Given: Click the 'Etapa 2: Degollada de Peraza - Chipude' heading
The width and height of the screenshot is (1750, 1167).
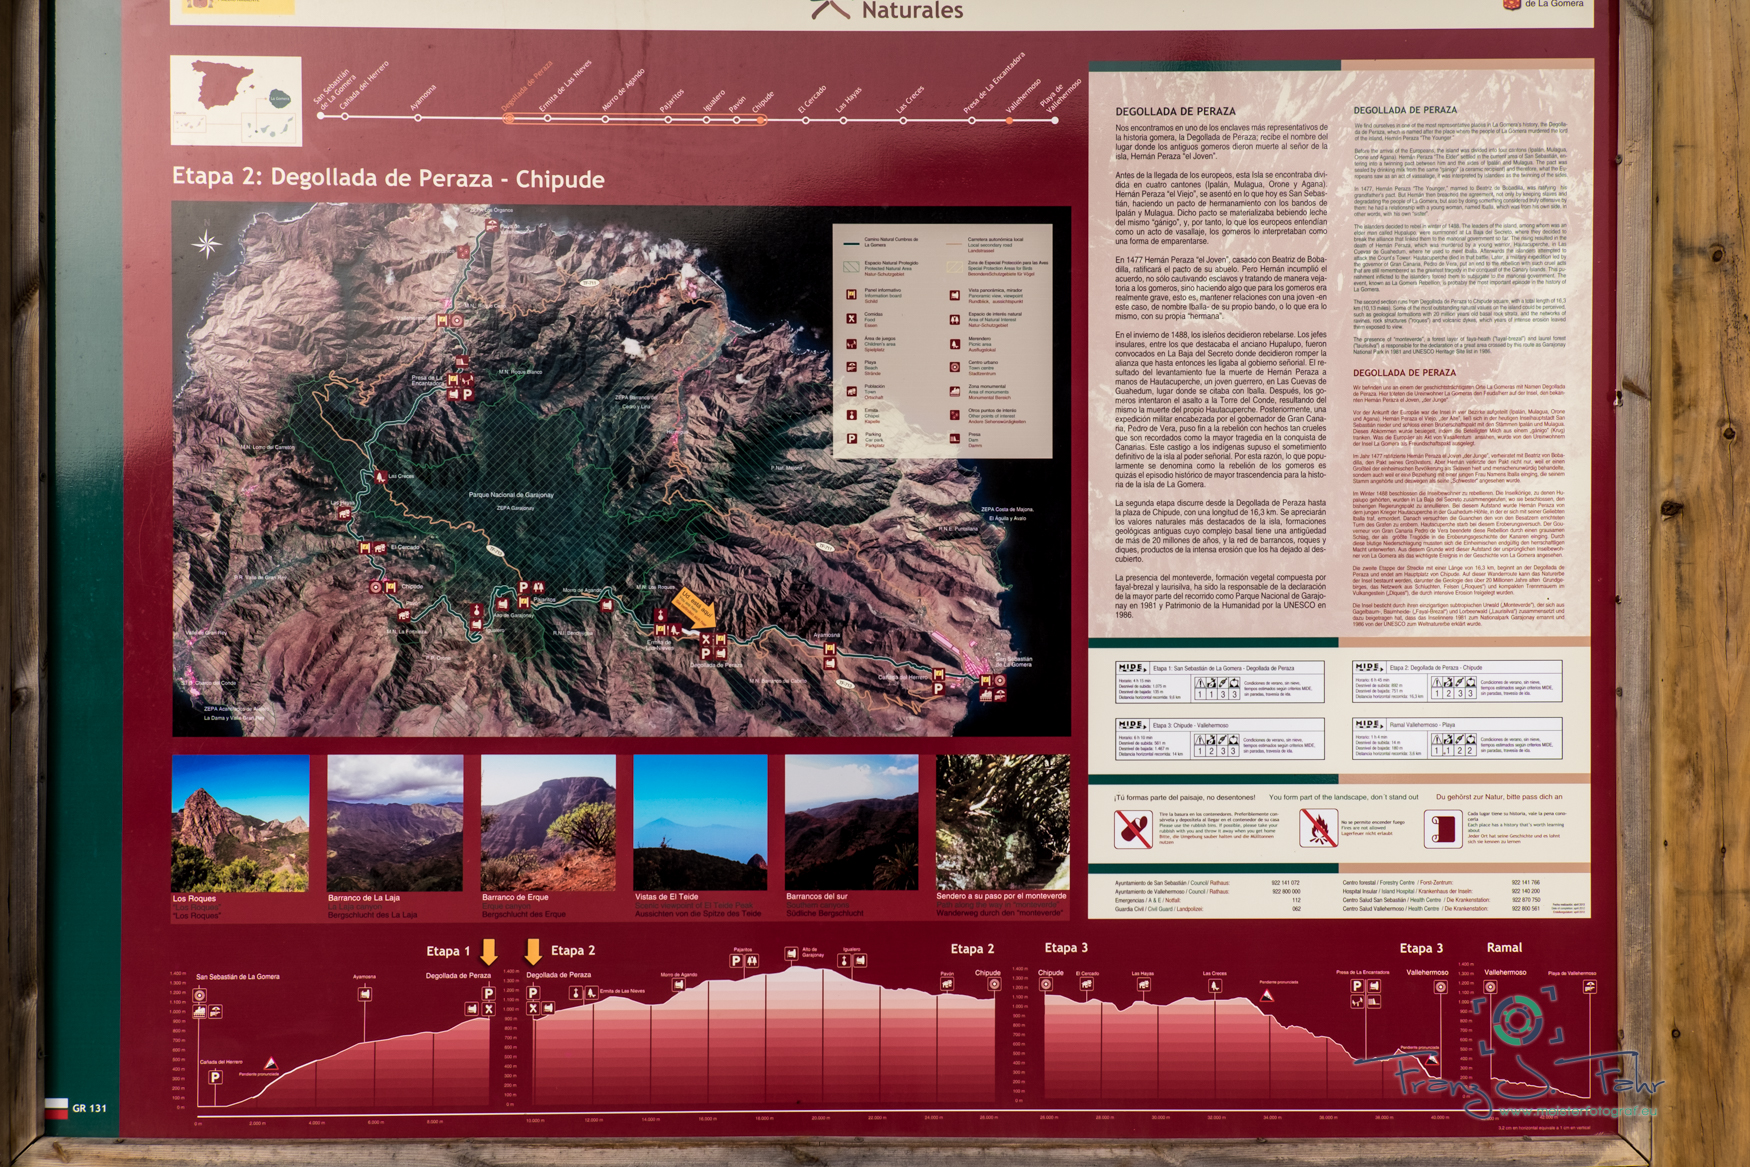Looking at the screenshot, I should [x=388, y=179].
